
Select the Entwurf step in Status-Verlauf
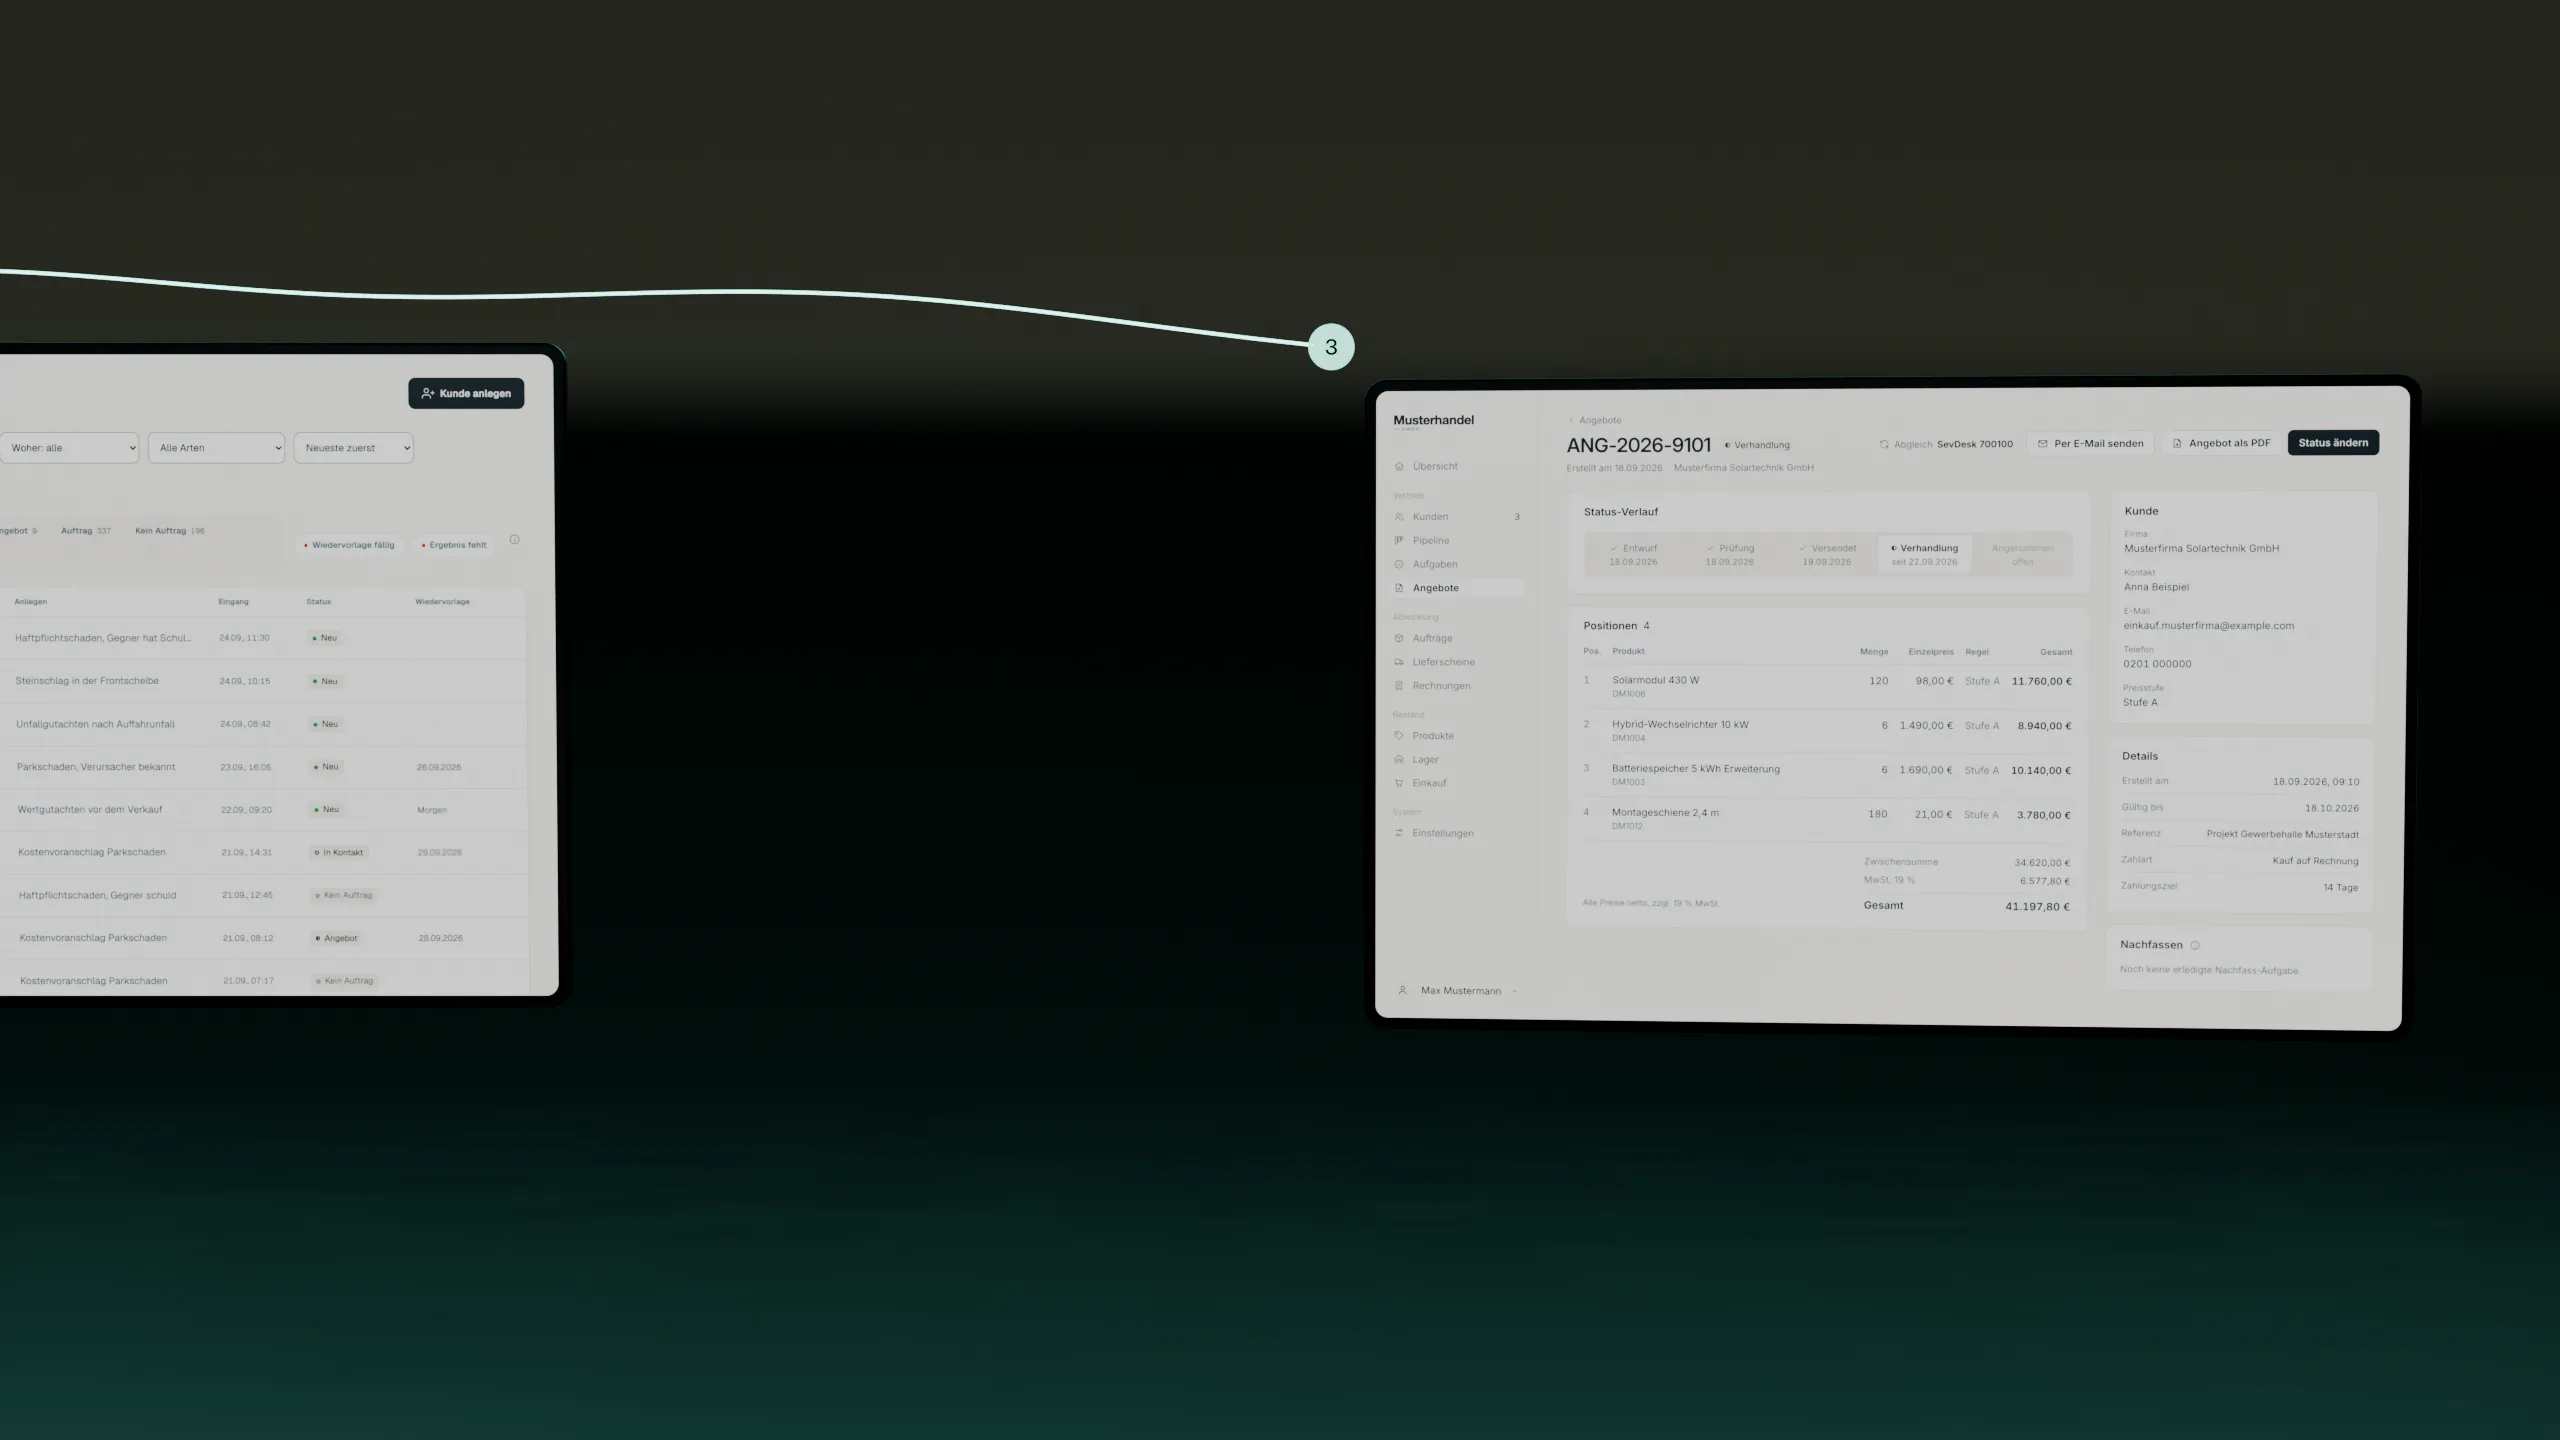[1633, 554]
